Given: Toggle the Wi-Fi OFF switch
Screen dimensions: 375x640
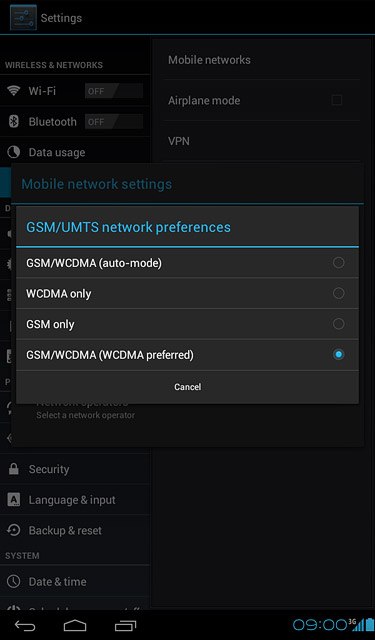Looking at the screenshot, I should pyautogui.click(x=114, y=91).
